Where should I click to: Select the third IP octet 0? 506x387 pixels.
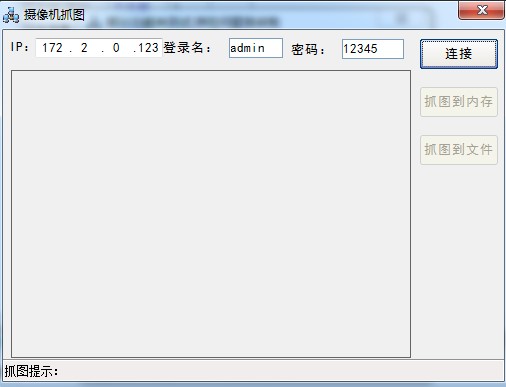[116, 48]
